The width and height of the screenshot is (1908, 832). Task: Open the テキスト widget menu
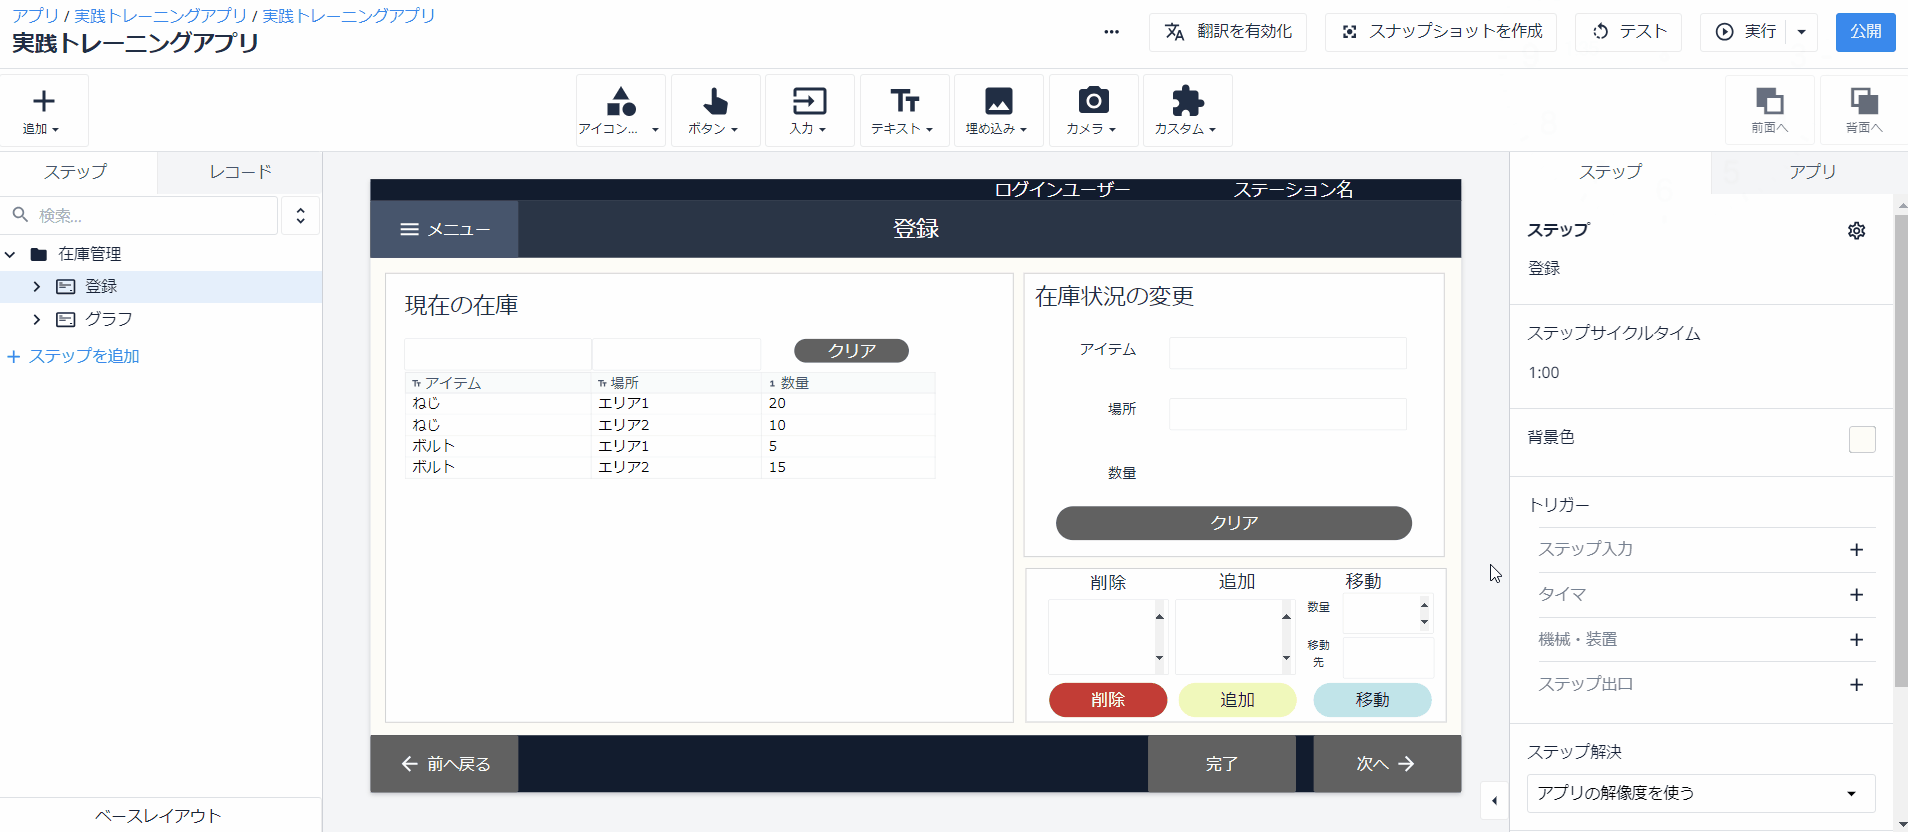[904, 110]
